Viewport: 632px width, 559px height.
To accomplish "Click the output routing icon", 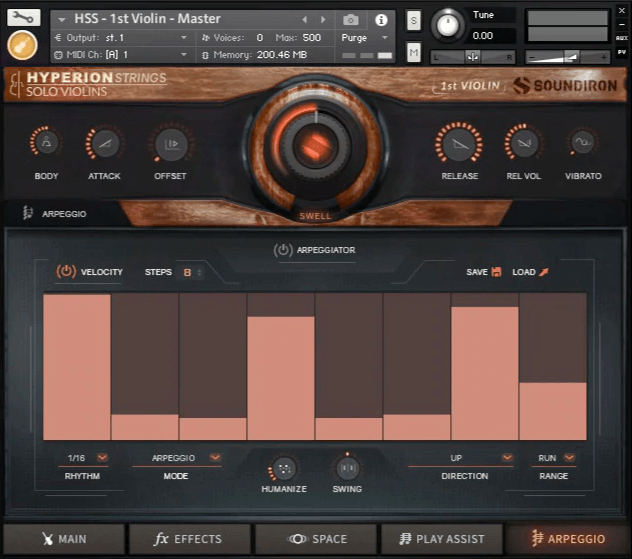I will [58, 37].
